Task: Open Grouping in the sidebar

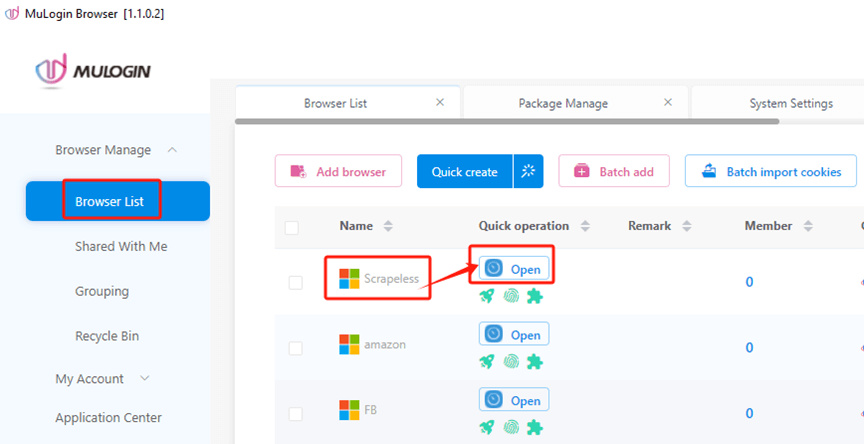Action: tap(102, 291)
